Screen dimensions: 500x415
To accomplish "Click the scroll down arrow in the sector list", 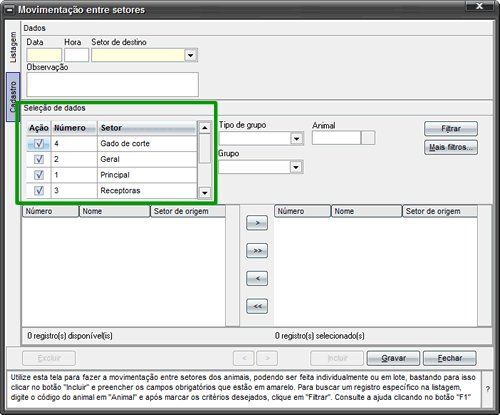I will [x=204, y=192].
